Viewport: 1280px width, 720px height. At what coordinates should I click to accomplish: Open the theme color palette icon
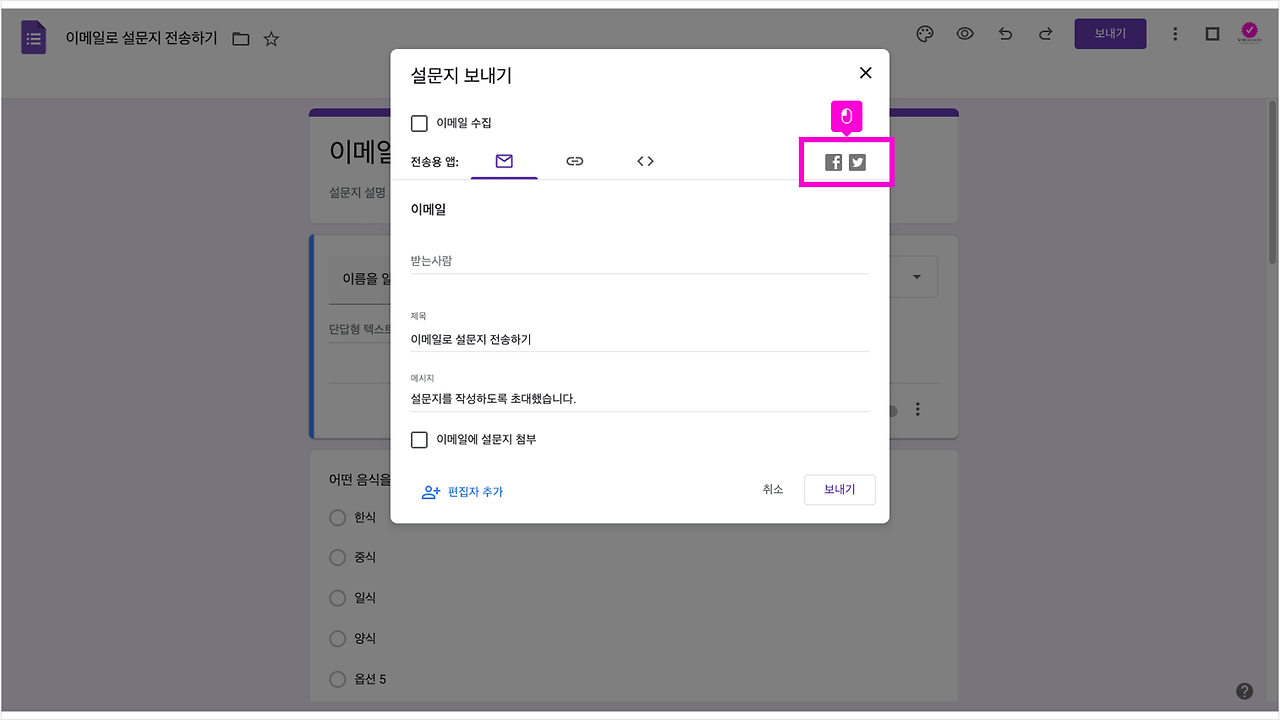pos(924,33)
